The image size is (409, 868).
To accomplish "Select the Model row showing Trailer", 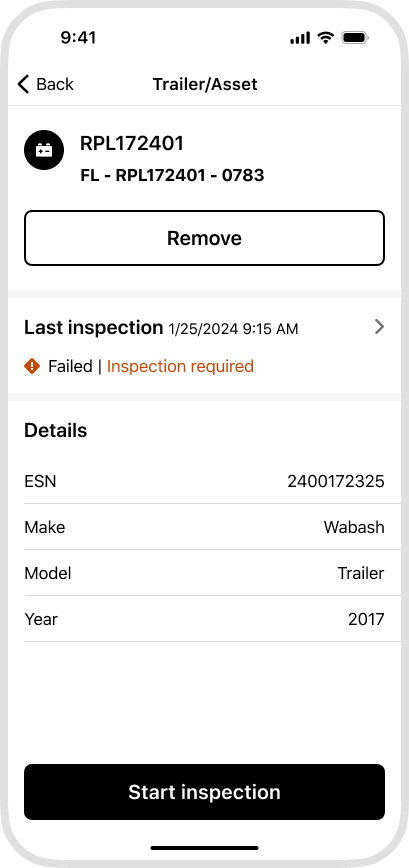I will (x=204, y=573).
